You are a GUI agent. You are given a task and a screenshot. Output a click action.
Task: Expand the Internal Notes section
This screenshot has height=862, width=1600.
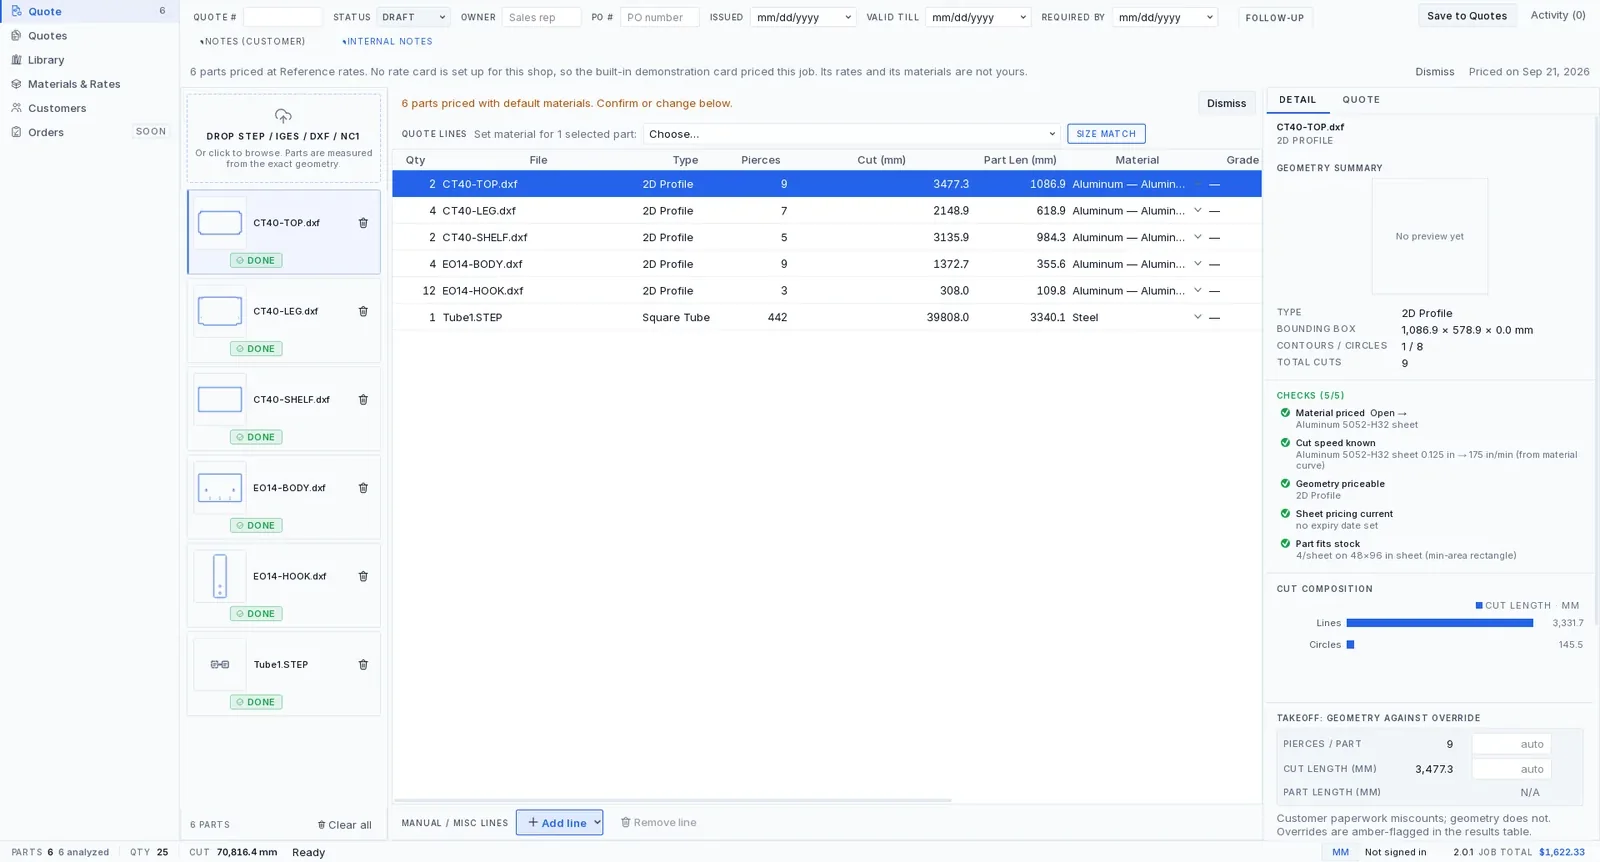click(x=387, y=41)
